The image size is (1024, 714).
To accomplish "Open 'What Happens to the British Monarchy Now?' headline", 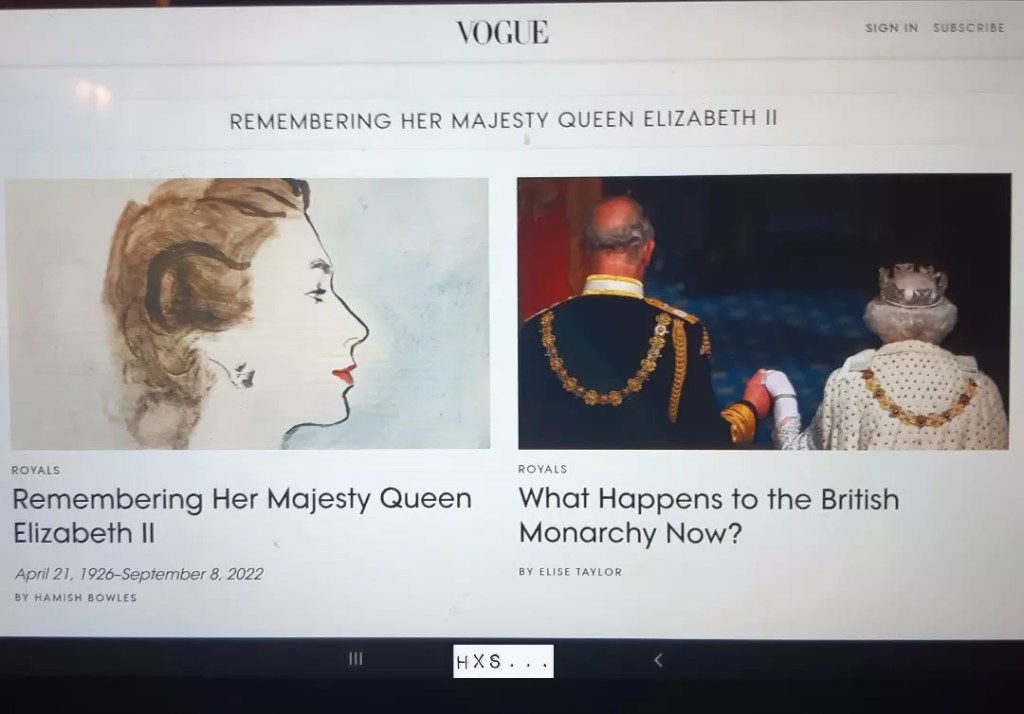I will click(x=709, y=516).
